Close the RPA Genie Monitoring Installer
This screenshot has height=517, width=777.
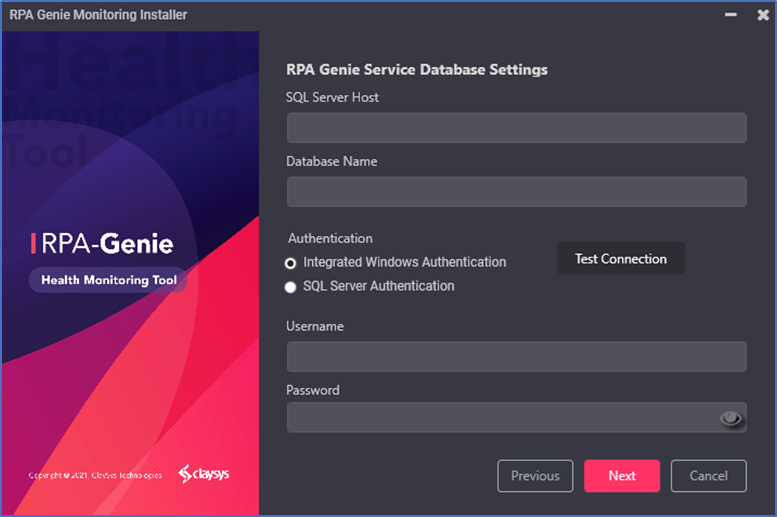click(x=762, y=15)
